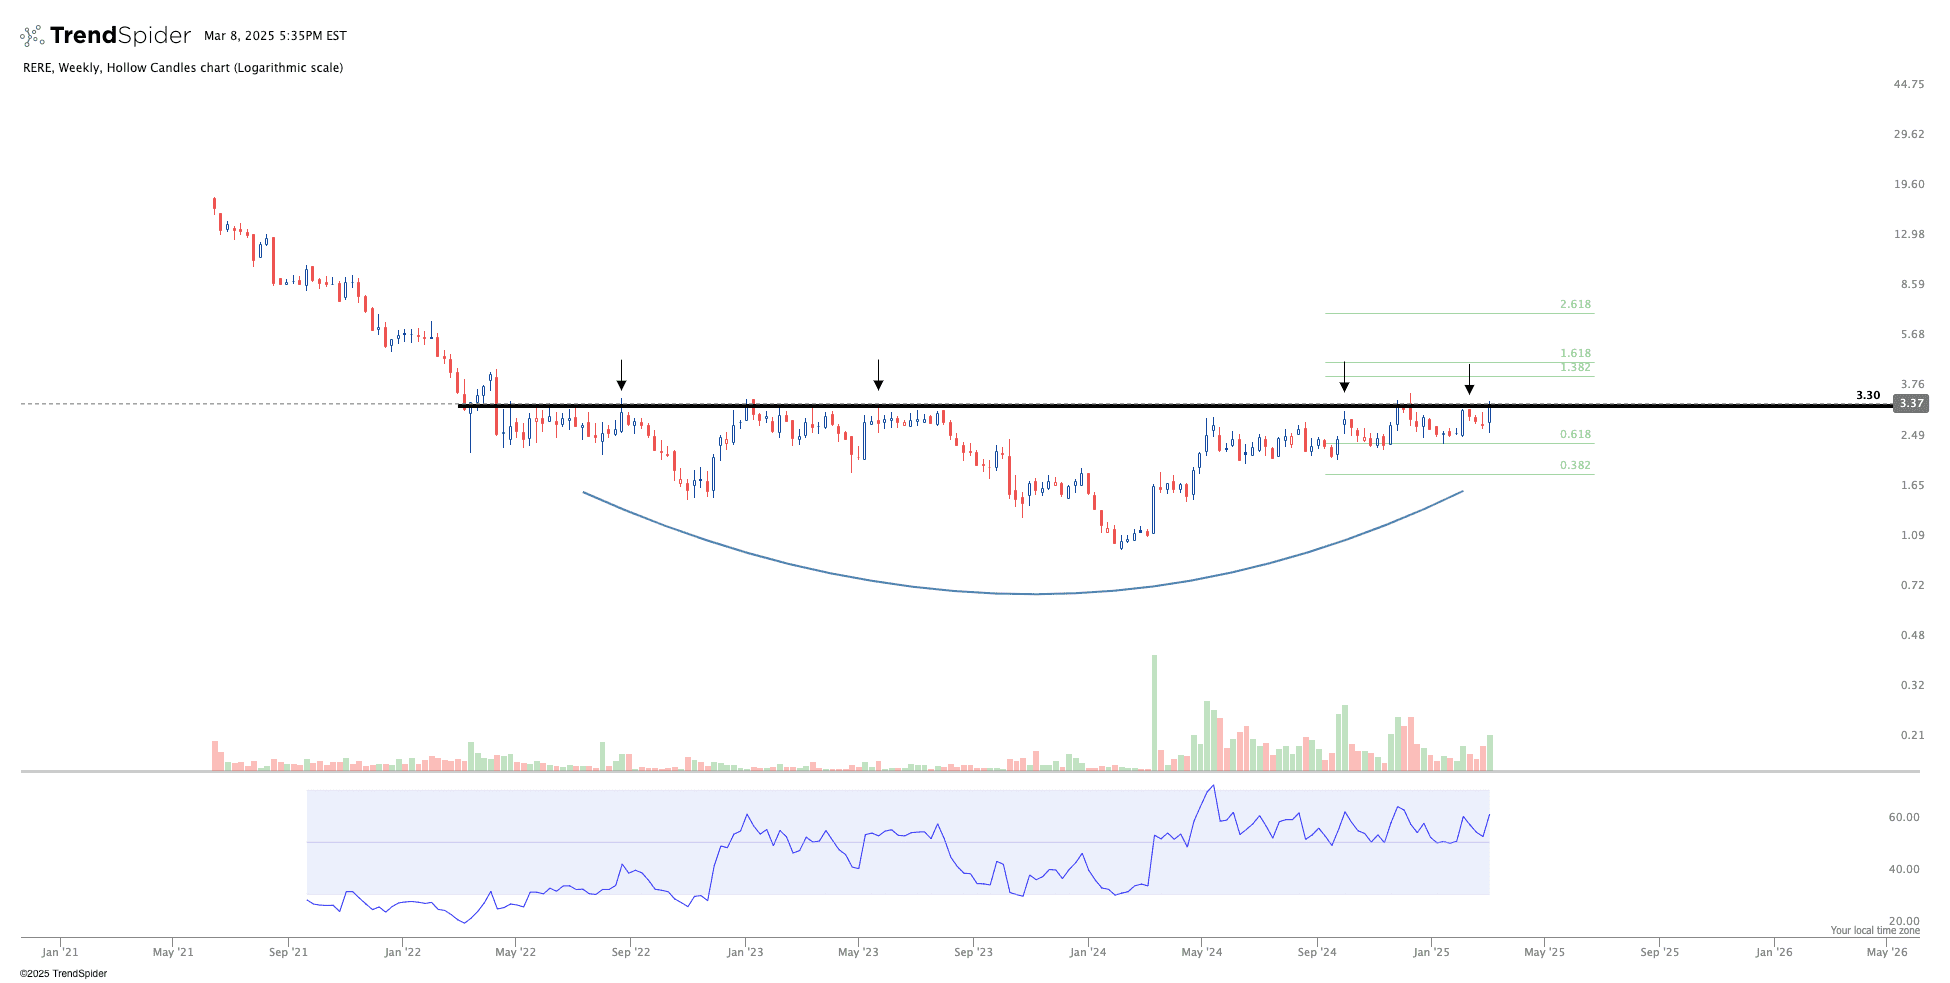The image size is (1950, 983).
Task: Click the ©2025 TrendSpider copyright text
Action: [63, 973]
